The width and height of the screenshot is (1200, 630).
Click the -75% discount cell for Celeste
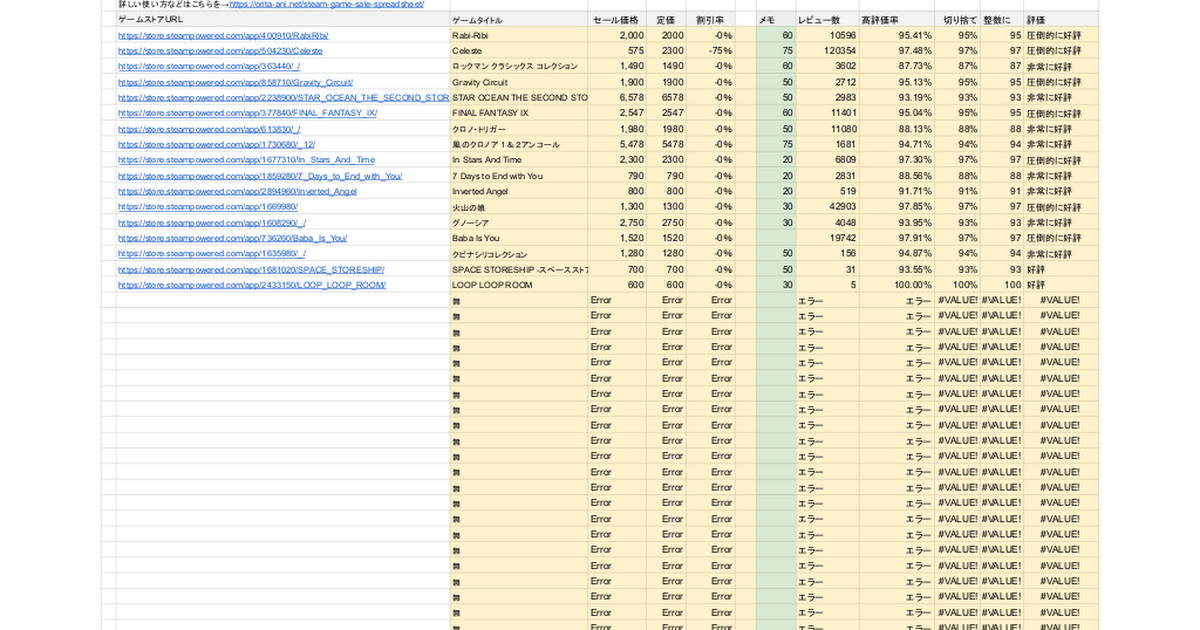click(719, 51)
